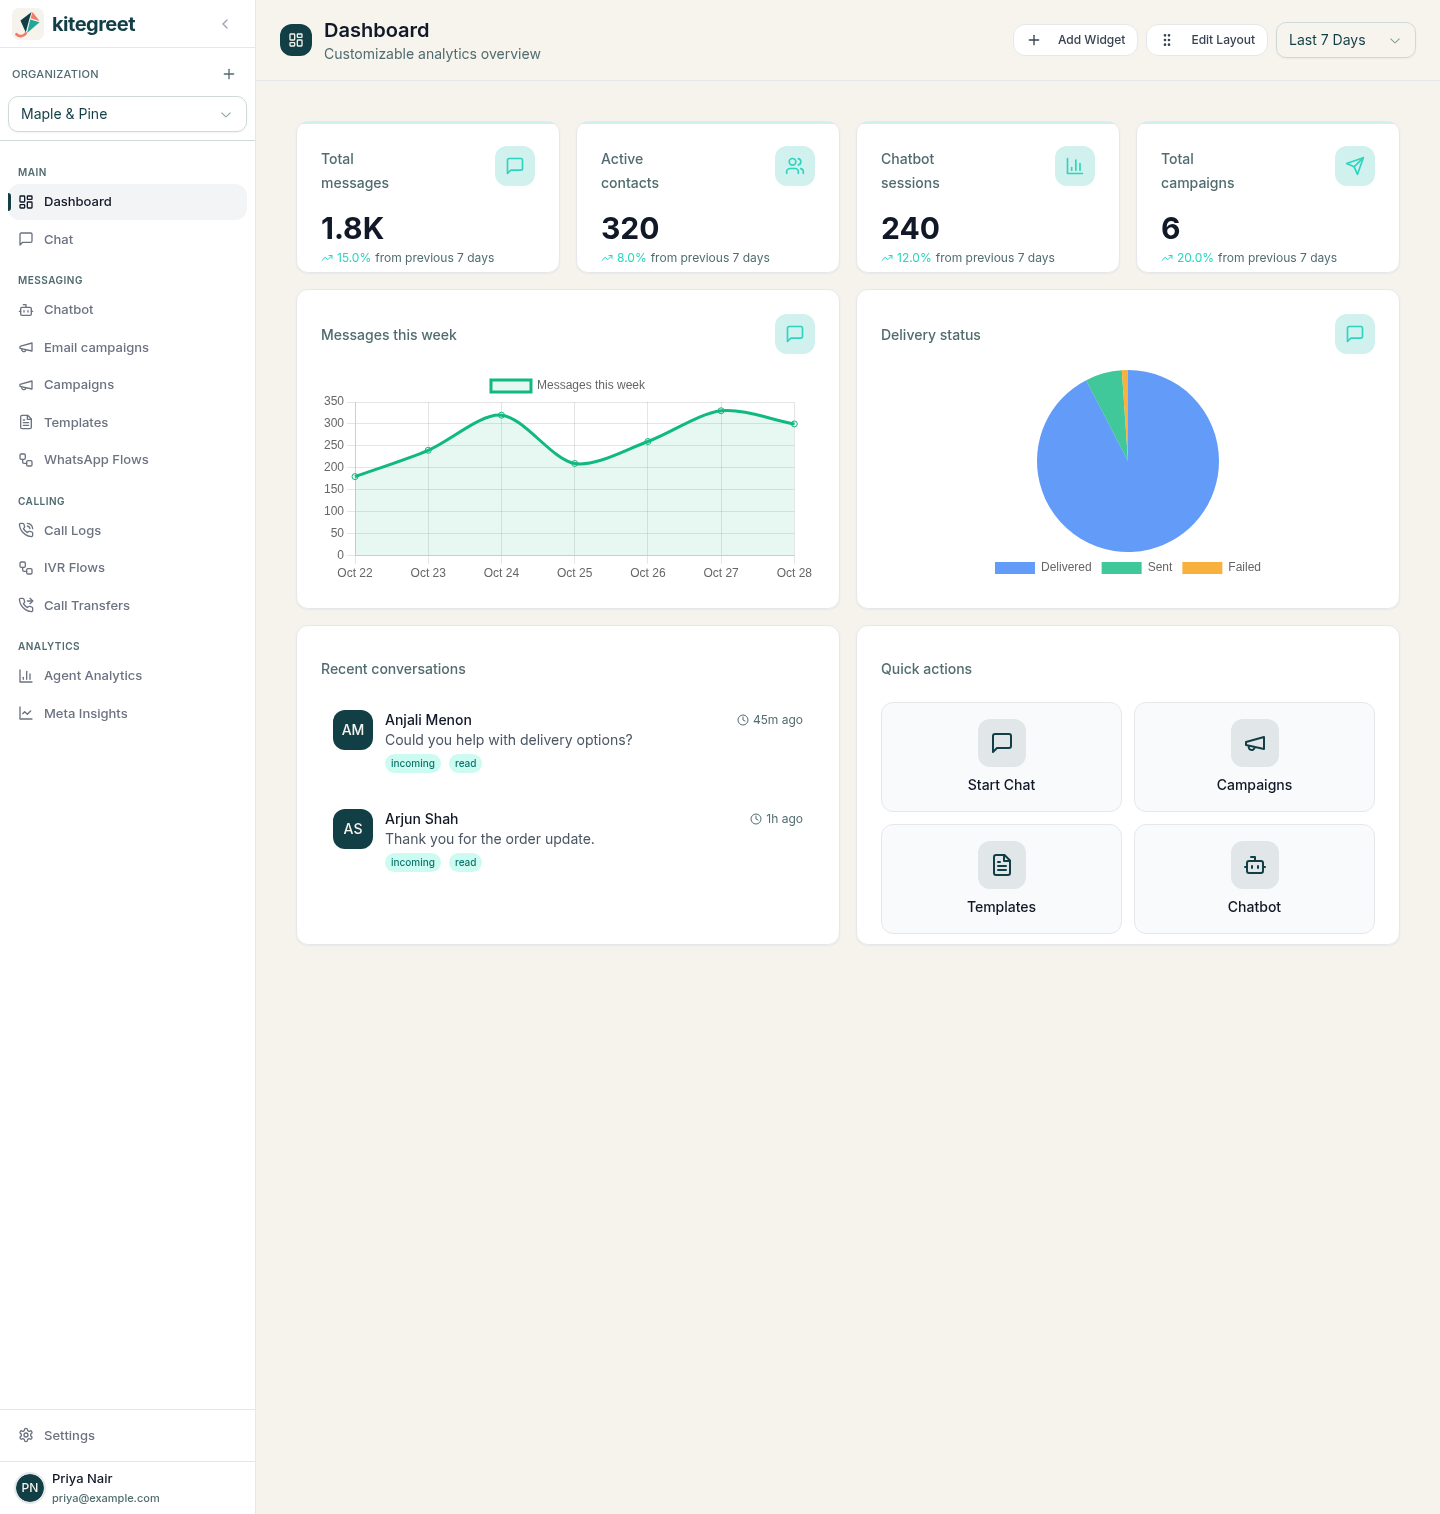The image size is (1440, 1514).
Task: Toggle the Delivered legend swatch
Action: [x=1015, y=568]
